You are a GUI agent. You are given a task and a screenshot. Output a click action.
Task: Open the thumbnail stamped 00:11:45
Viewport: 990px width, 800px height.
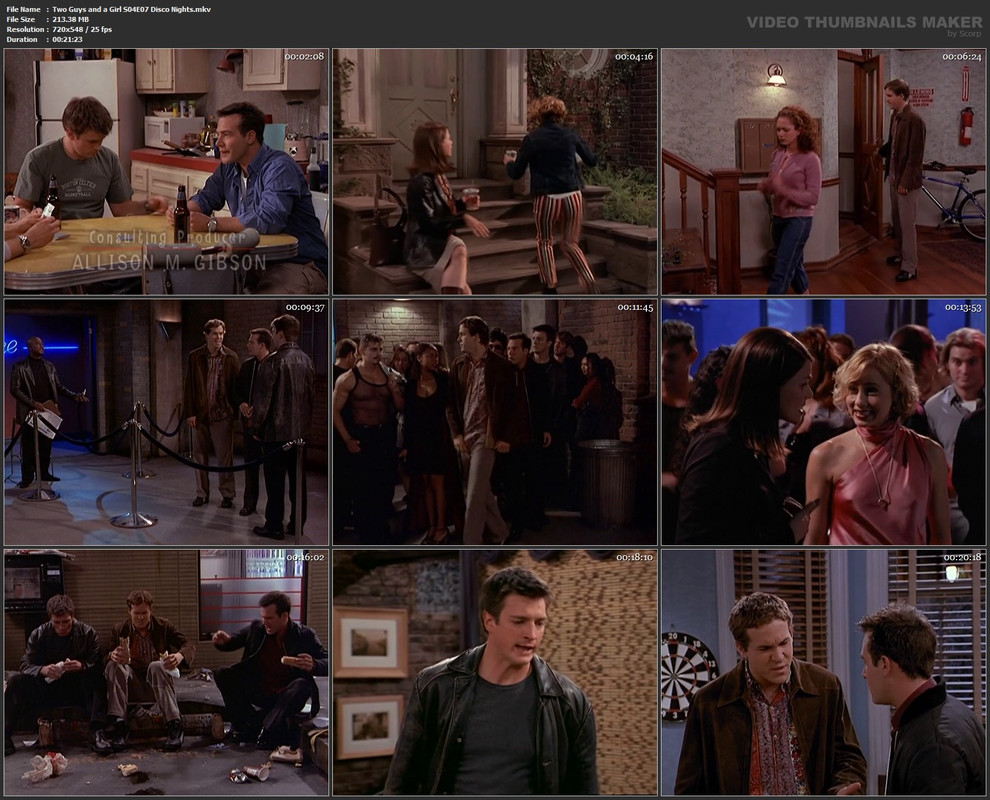495,422
